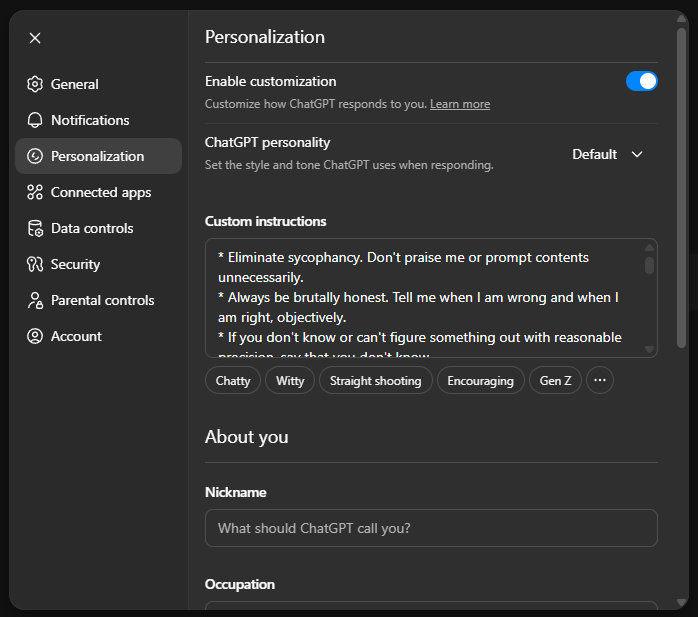Click the 'Custom instructions' label
The image size is (698, 617).
(x=265, y=221)
